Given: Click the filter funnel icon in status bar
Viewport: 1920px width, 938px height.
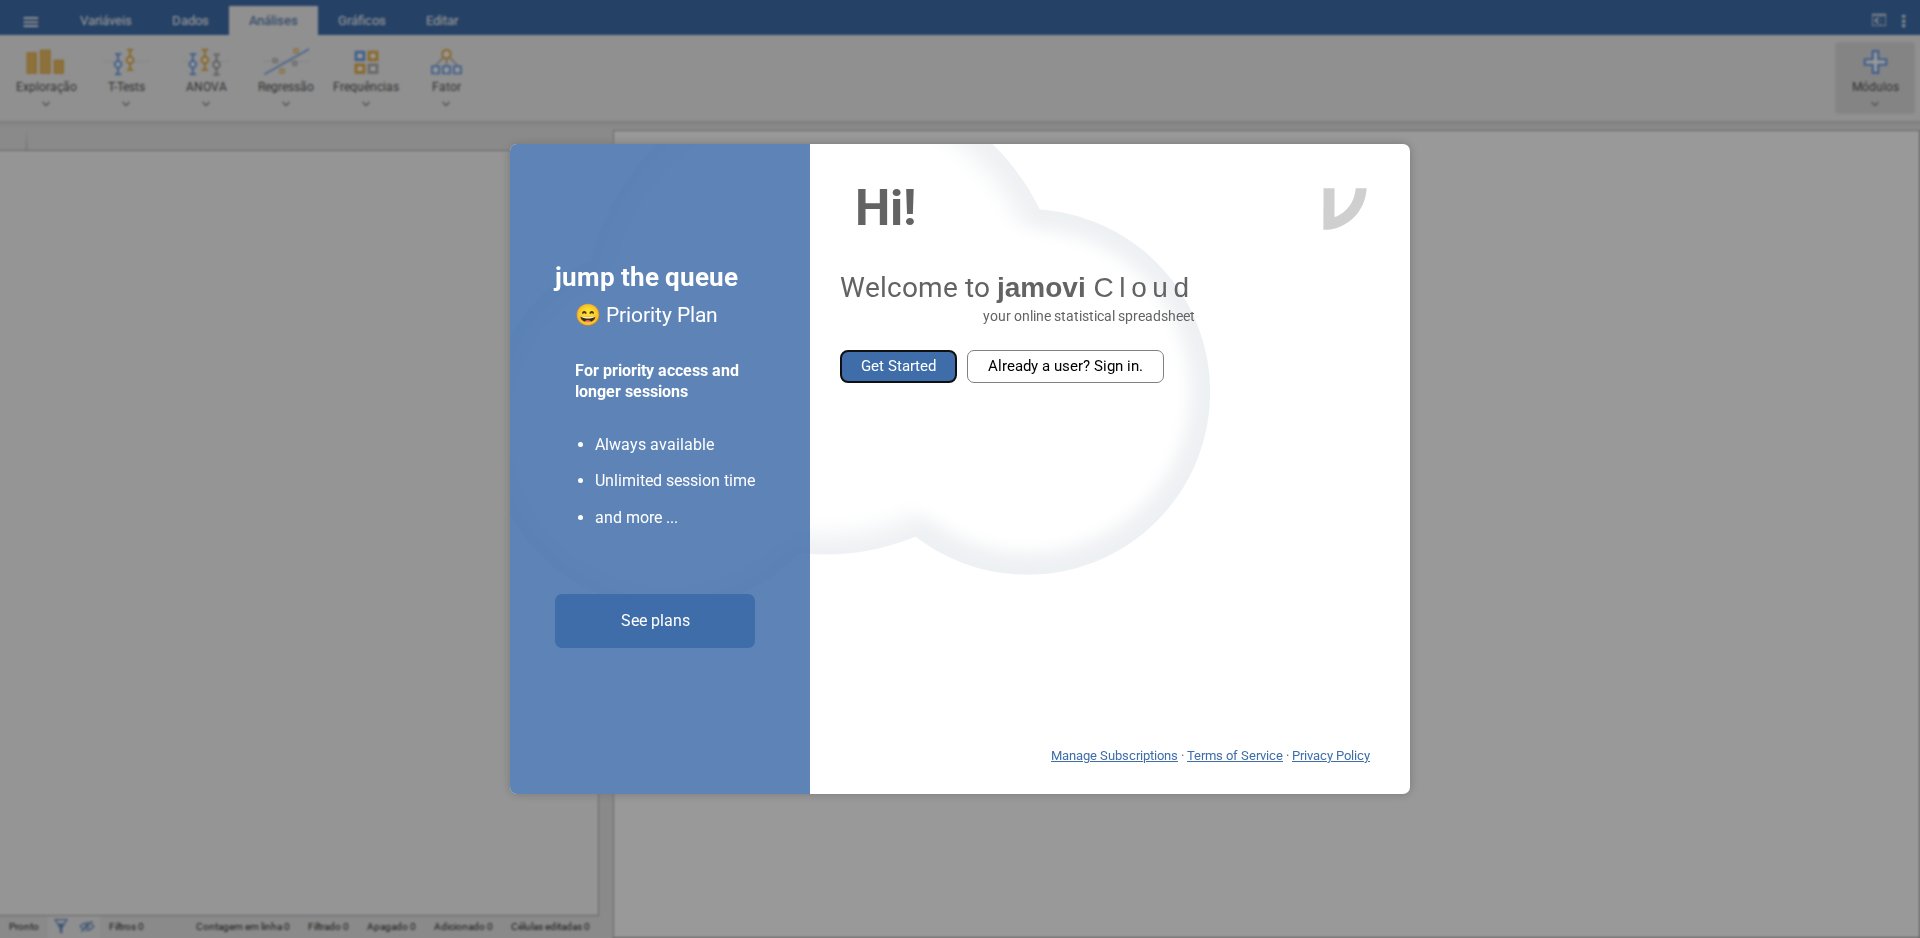Looking at the screenshot, I should click(x=61, y=926).
